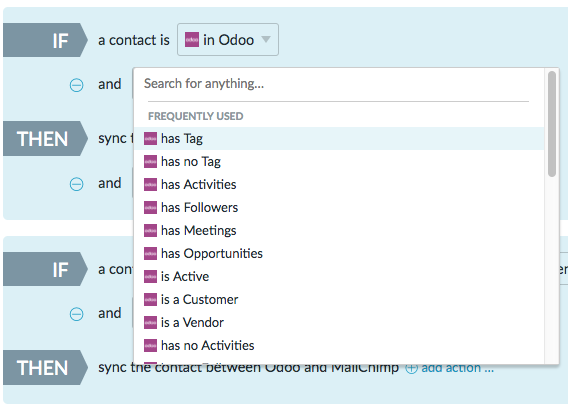The height and width of the screenshot is (411, 568).
Task: Click the second IF label block
Action: click(x=45, y=269)
